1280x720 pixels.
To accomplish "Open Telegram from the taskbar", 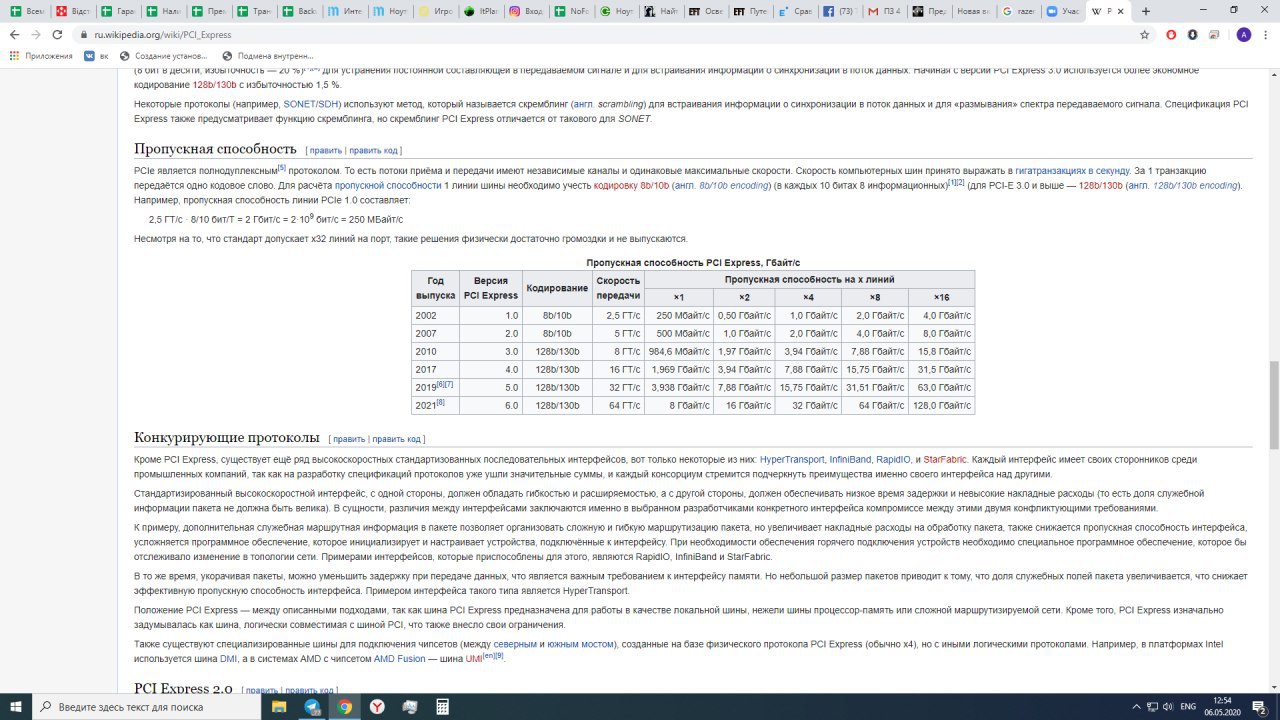I will [312, 706].
